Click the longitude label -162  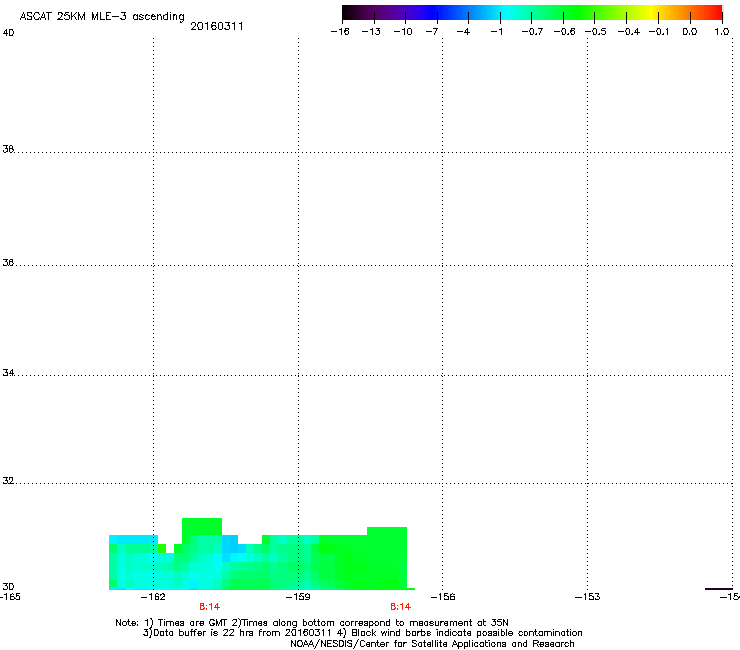[x=153, y=597]
